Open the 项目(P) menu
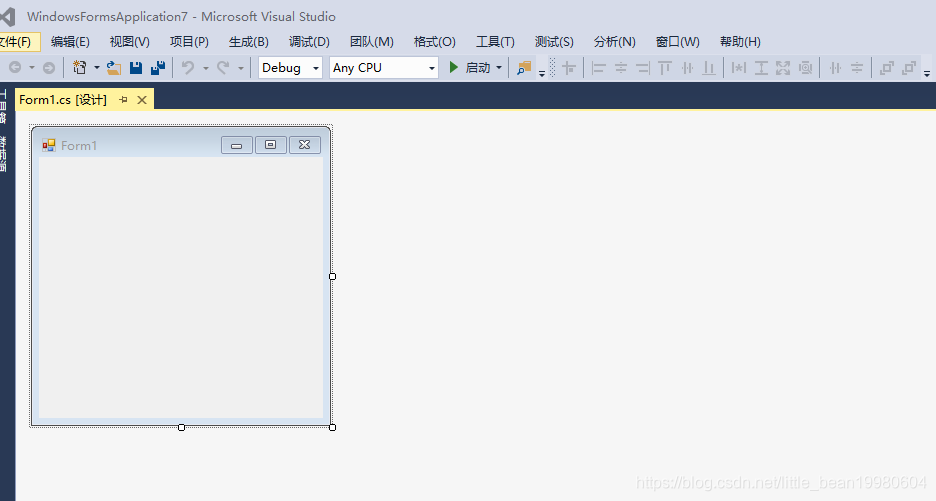This screenshot has width=936, height=501. 189,42
